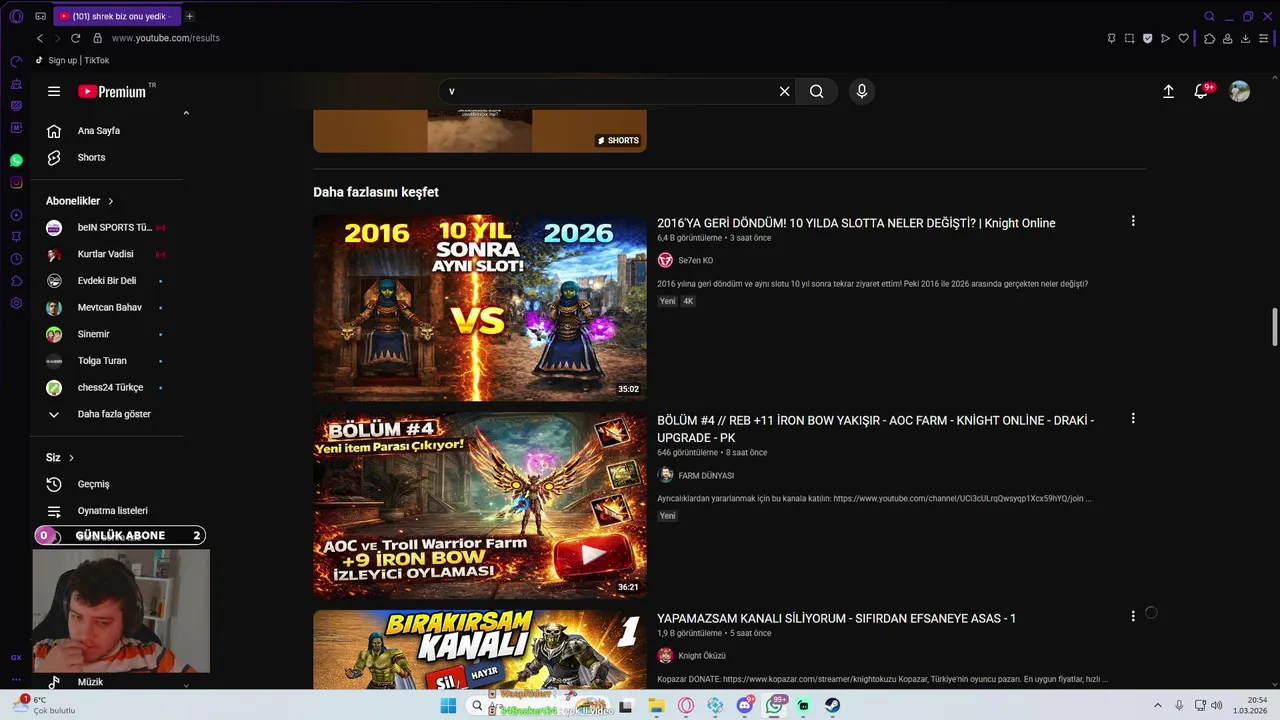1280x720 pixels.
Task: Open Steam from Windows taskbar
Action: coord(832,706)
